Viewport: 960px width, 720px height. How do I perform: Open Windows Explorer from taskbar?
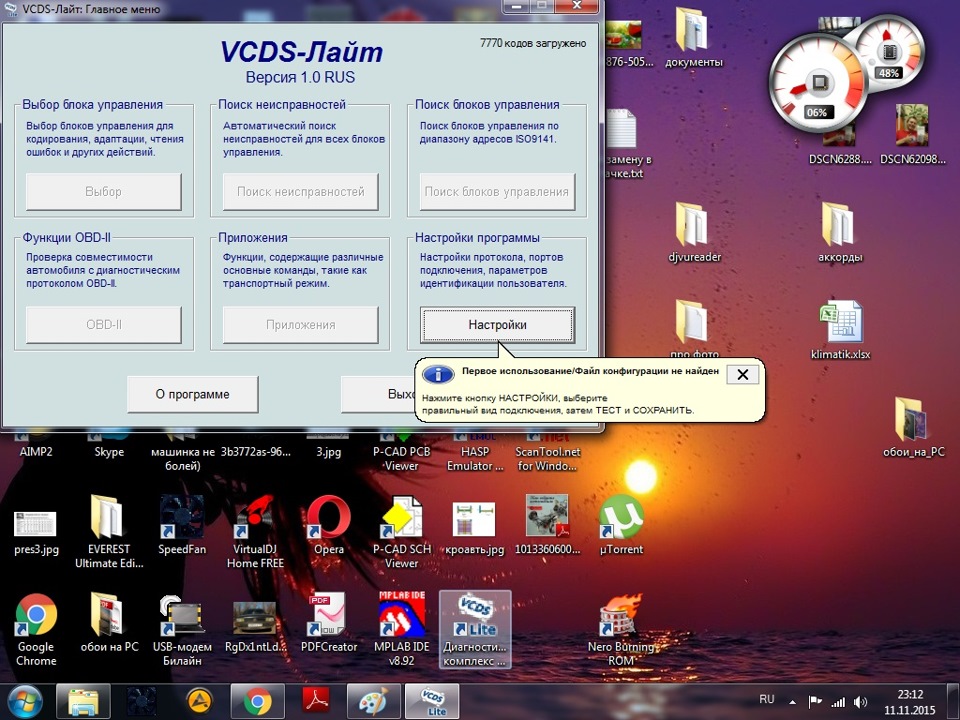[x=83, y=702]
